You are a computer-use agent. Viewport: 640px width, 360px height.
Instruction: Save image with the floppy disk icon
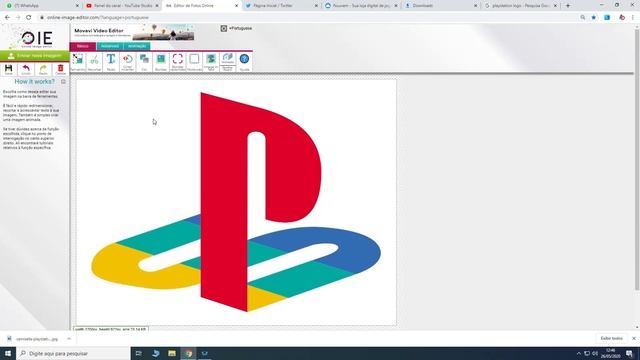[9, 69]
